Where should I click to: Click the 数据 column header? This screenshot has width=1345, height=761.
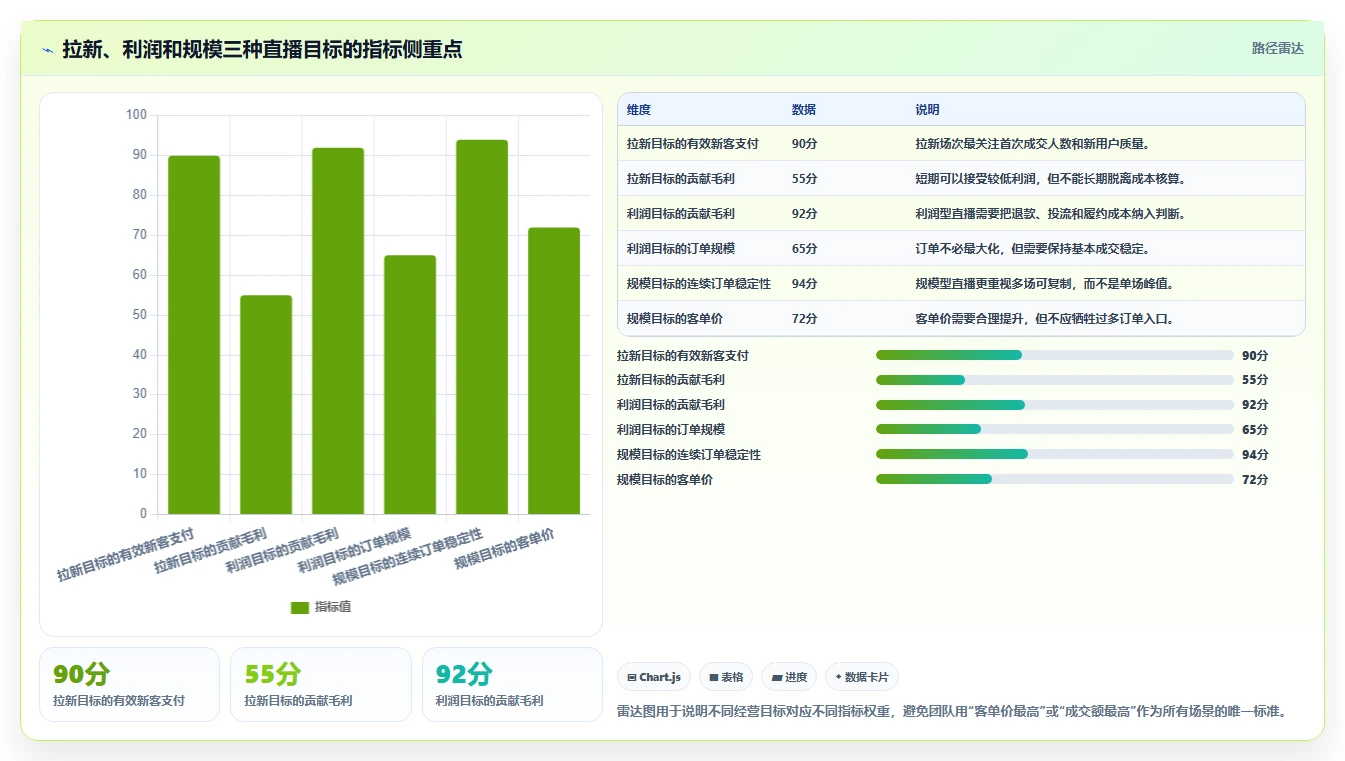click(x=803, y=110)
